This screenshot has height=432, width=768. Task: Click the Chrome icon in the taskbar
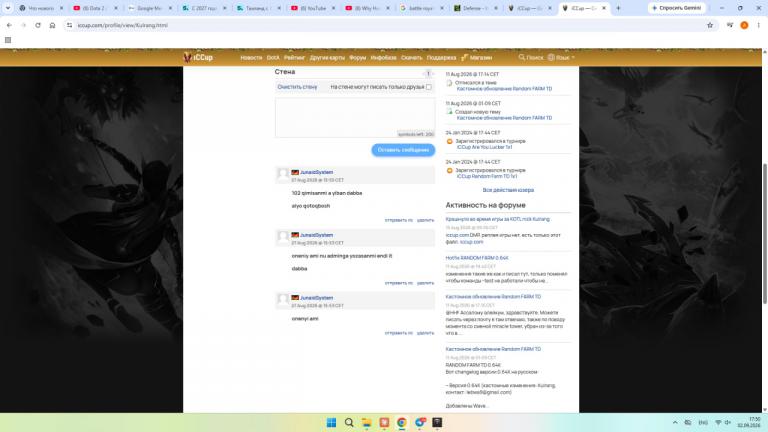pos(402,422)
